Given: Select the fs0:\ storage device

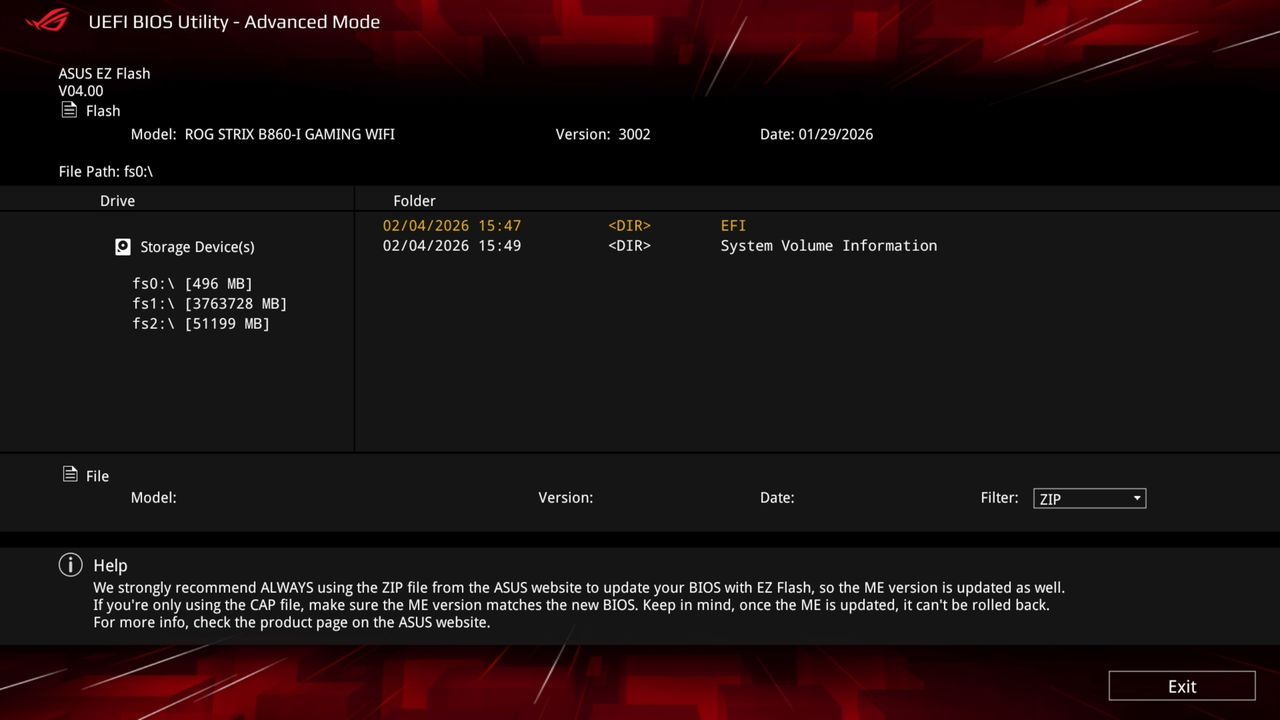Looking at the screenshot, I should pyautogui.click(x=191, y=283).
